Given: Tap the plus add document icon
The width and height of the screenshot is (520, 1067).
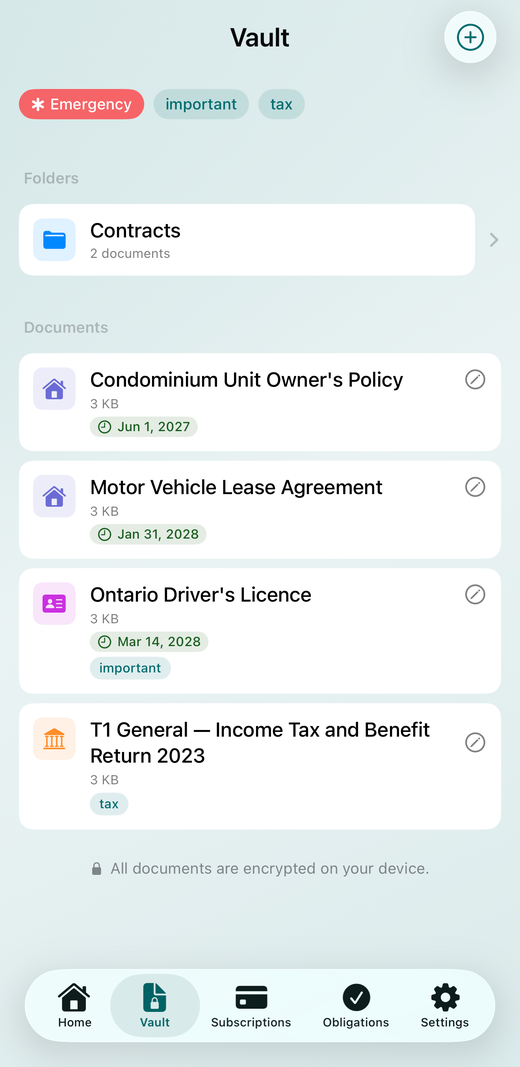Looking at the screenshot, I should [470, 37].
